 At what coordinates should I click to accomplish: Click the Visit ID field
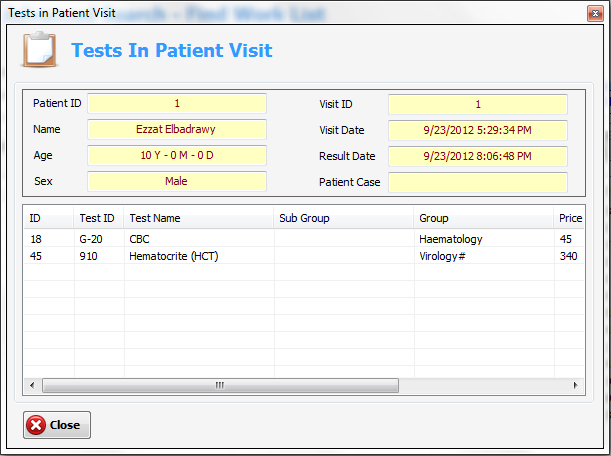point(478,104)
